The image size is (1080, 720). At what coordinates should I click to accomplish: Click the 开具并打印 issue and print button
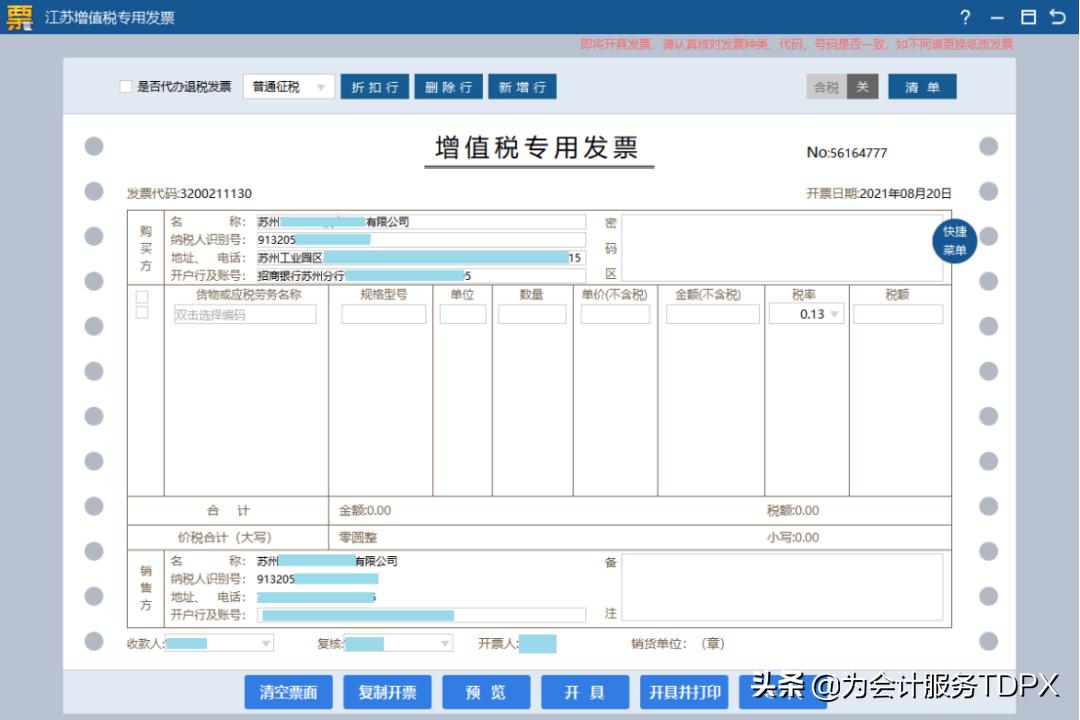[x=686, y=692]
